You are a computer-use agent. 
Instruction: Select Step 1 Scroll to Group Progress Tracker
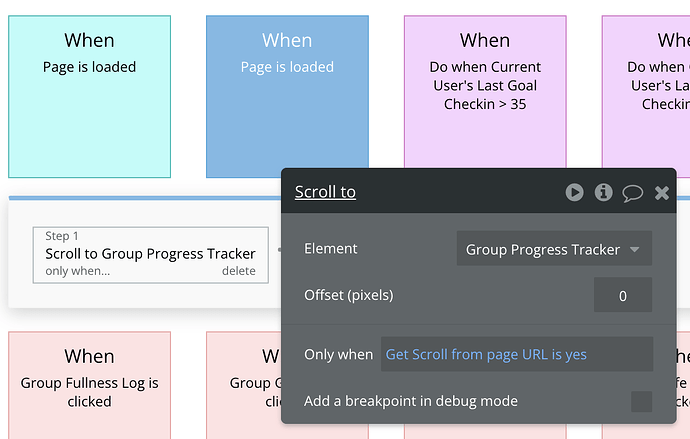[150, 255]
